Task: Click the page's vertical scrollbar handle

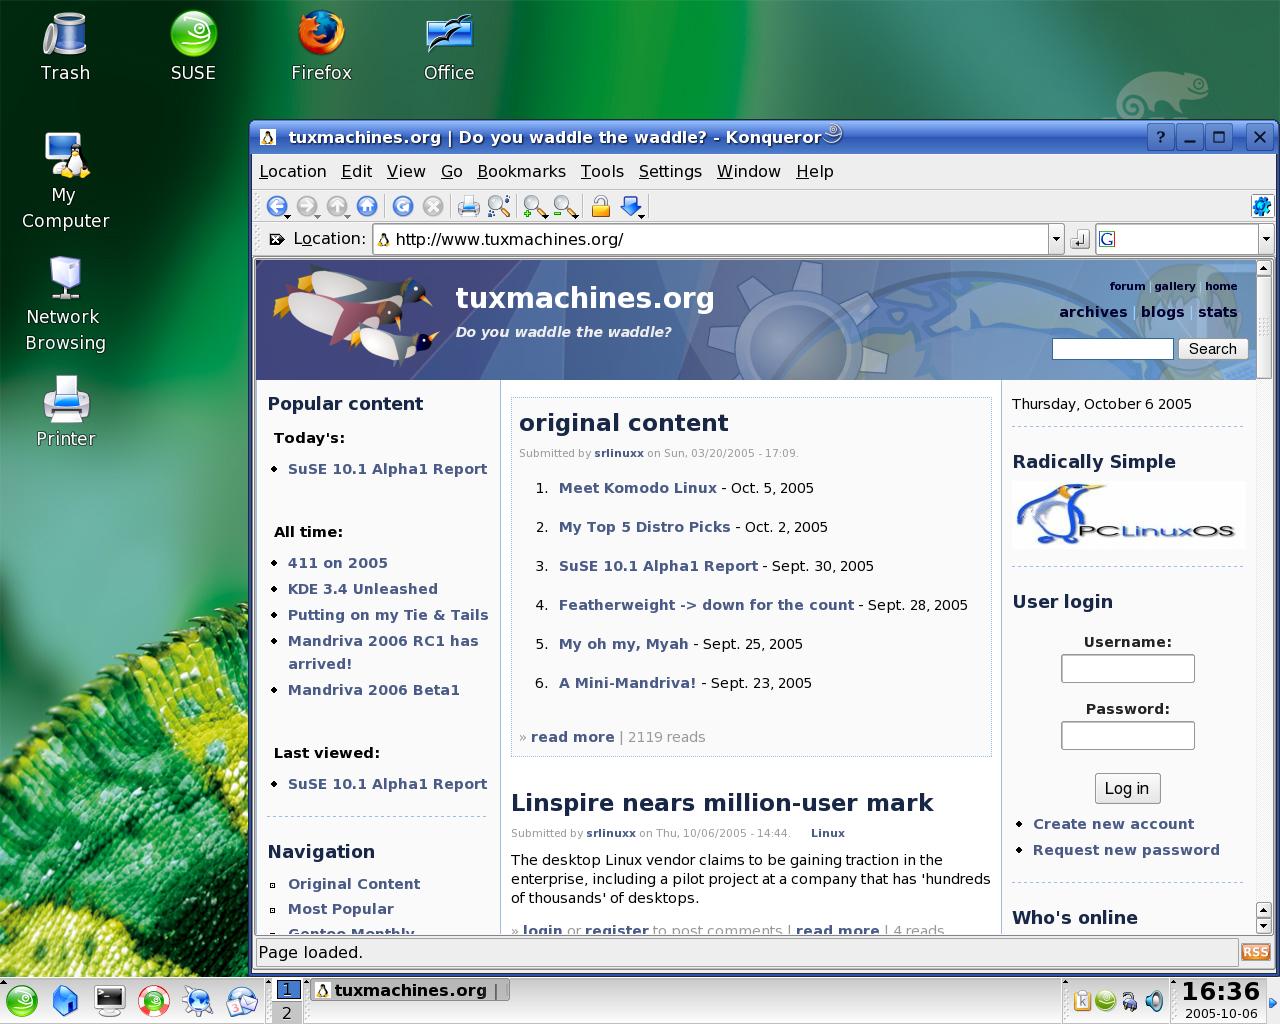Action: (x=1263, y=328)
